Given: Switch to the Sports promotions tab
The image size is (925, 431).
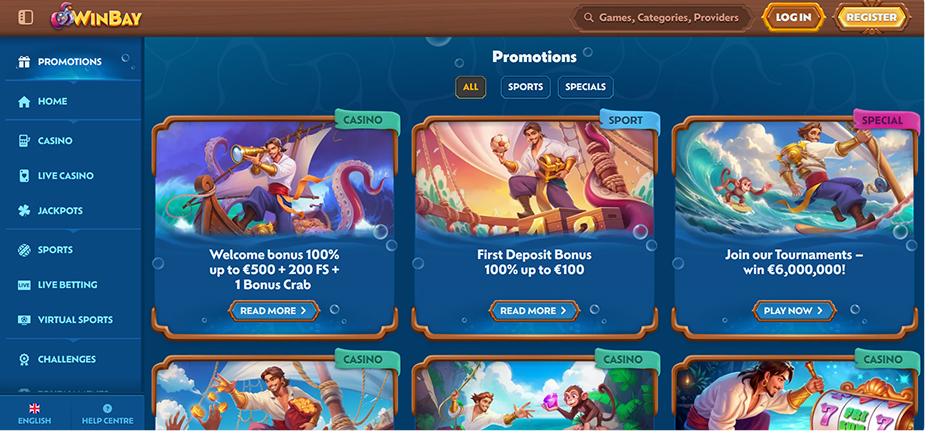Looking at the screenshot, I should [526, 87].
